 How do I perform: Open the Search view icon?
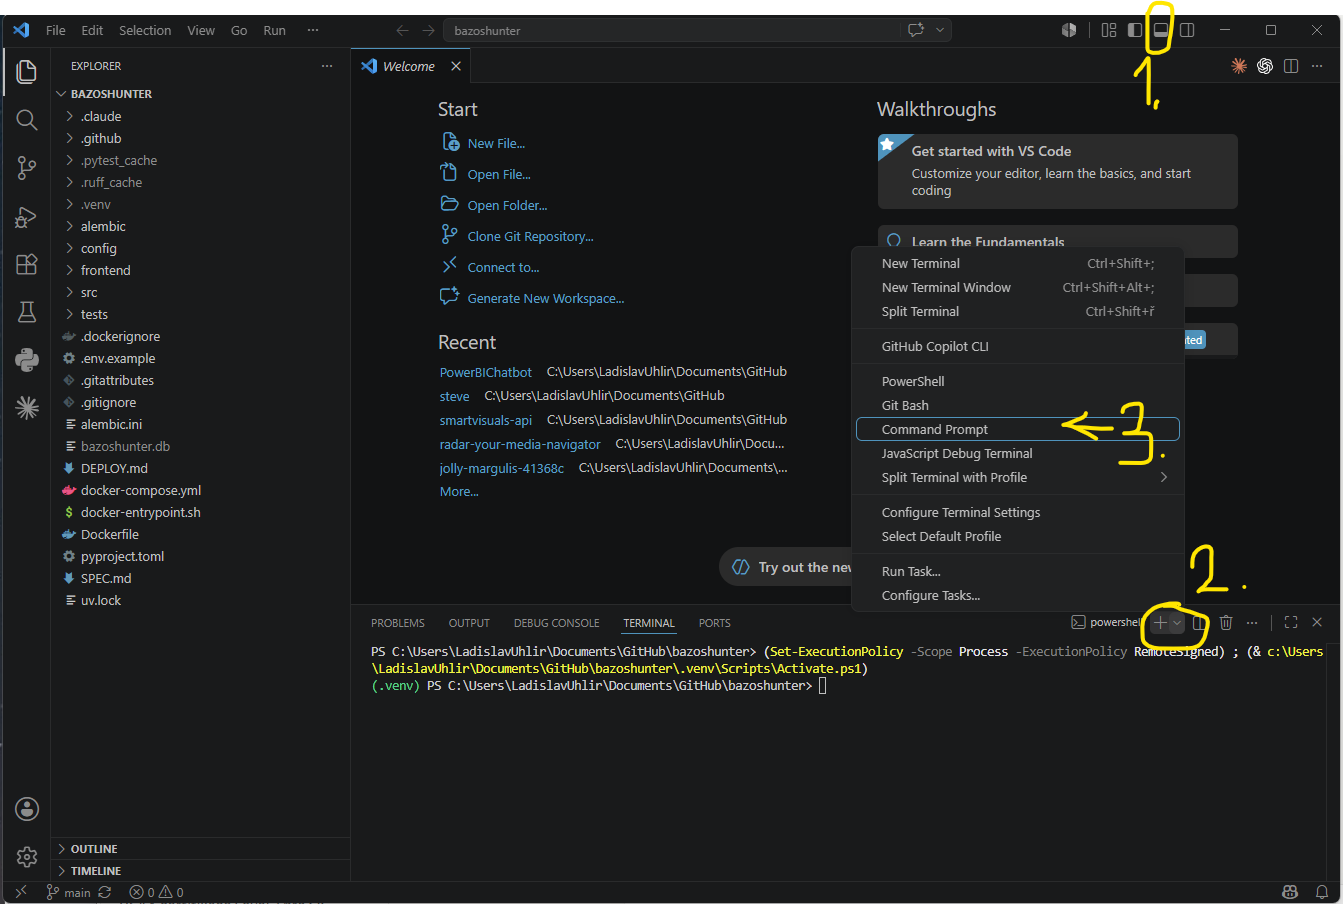click(27, 120)
